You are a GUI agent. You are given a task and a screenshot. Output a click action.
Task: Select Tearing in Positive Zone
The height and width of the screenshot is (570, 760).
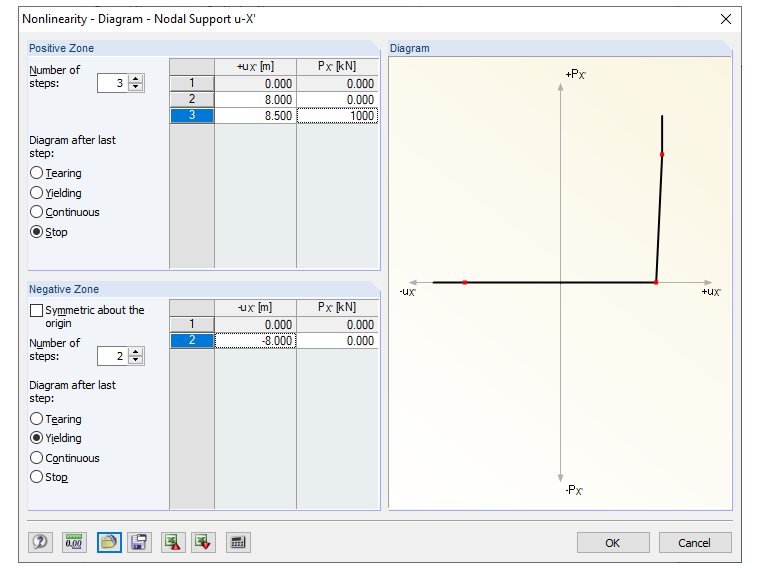36,173
